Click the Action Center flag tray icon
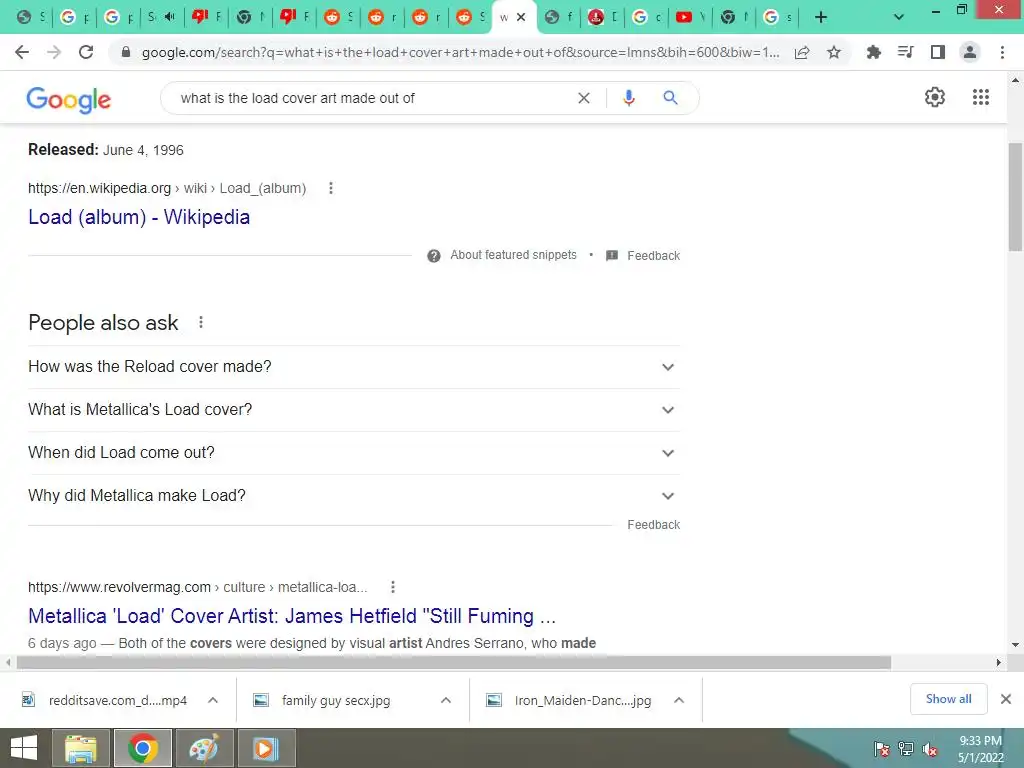The height and width of the screenshot is (768, 1024). 881,749
